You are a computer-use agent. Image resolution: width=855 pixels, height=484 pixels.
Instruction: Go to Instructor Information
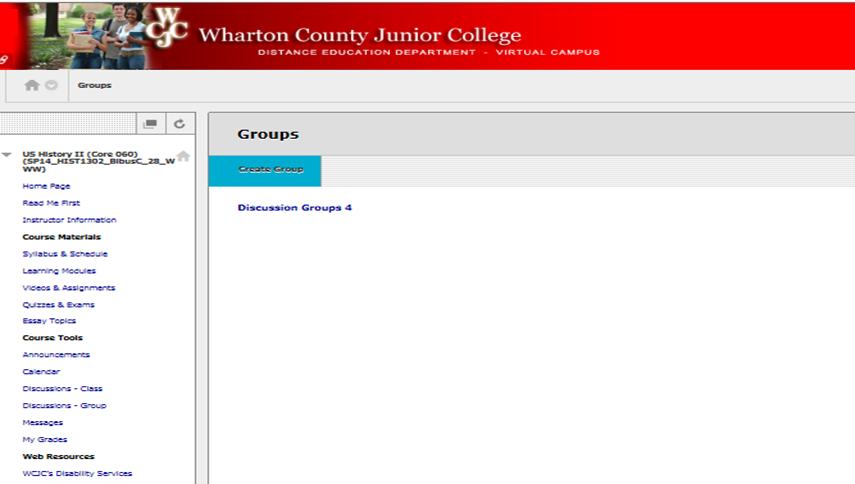[69, 220]
